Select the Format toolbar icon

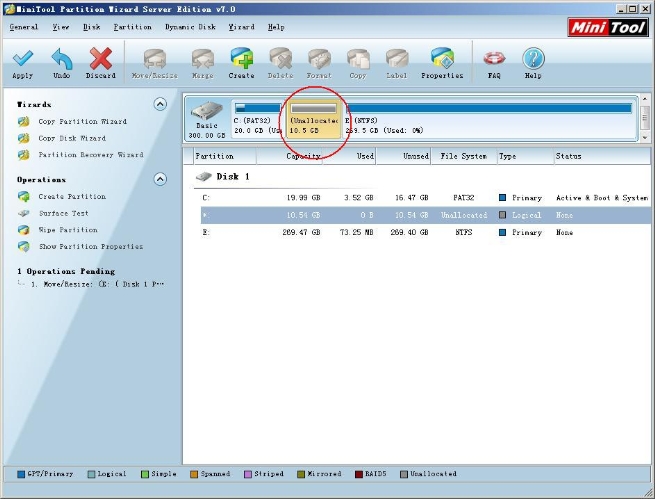click(319, 59)
